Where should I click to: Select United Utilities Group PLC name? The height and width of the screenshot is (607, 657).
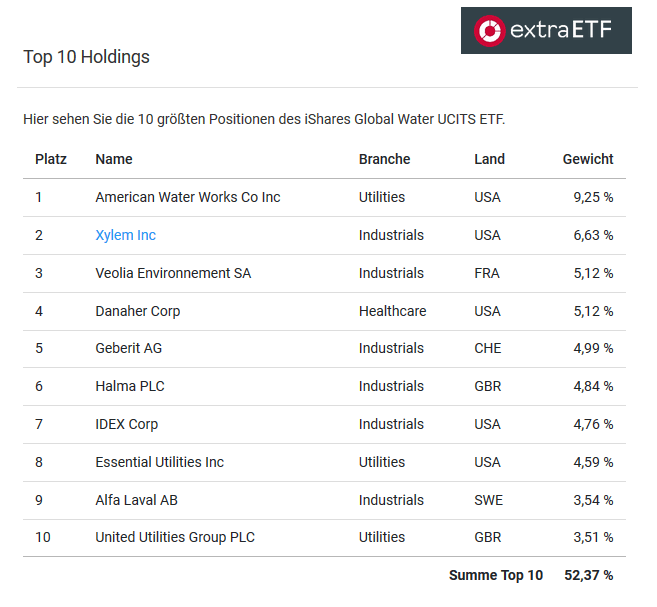coord(175,537)
